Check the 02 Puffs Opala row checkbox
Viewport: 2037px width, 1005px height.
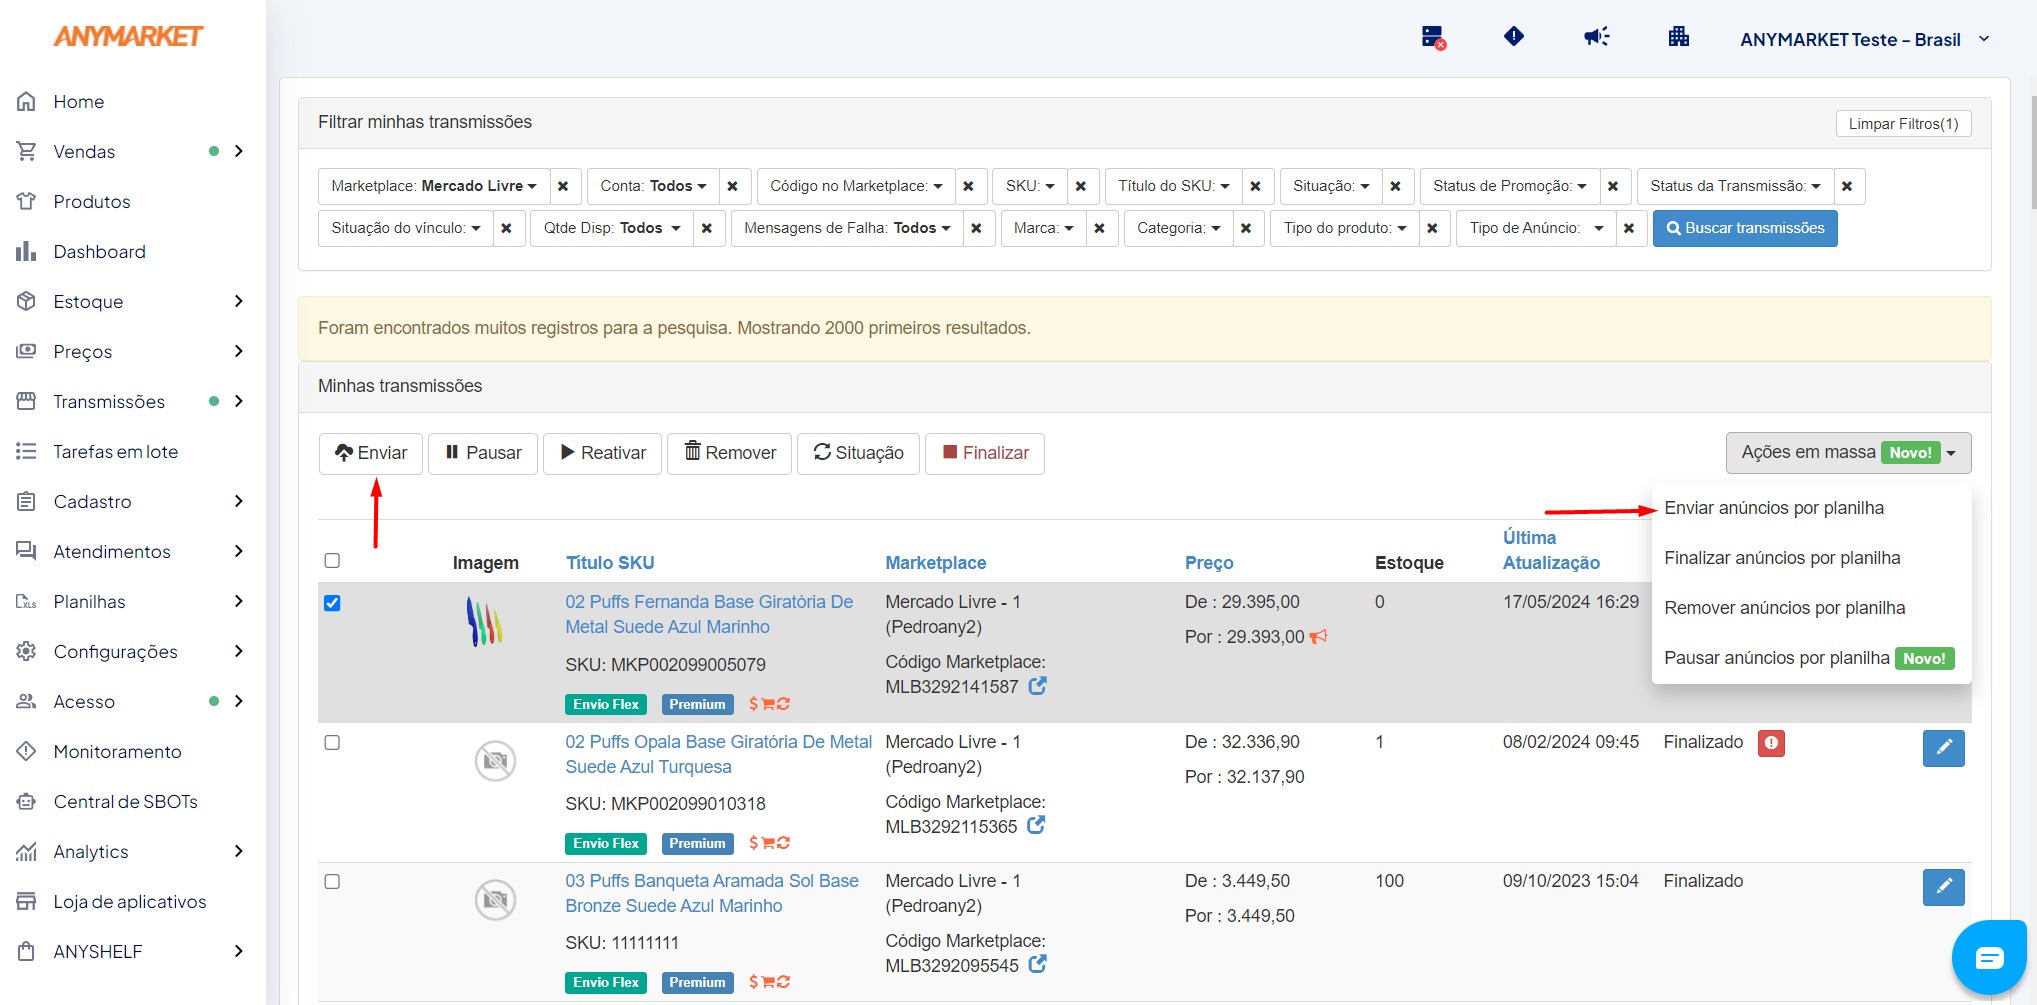tap(332, 742)
